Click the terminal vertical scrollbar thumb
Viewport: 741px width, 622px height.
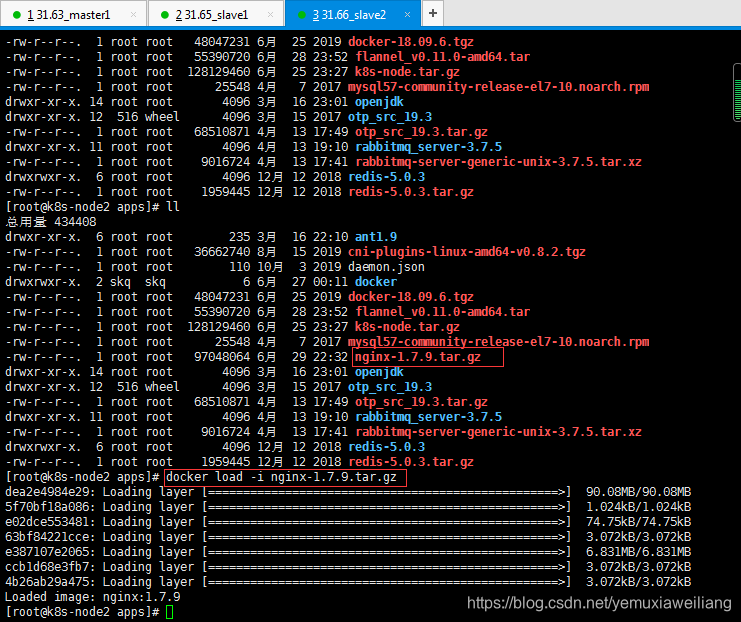coord(737,93)
